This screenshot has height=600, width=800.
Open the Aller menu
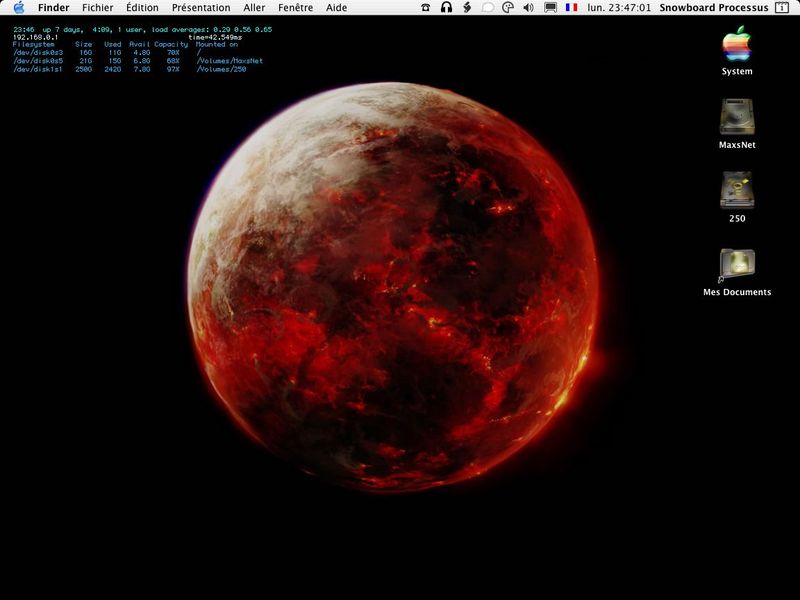[x=254, y=8]
